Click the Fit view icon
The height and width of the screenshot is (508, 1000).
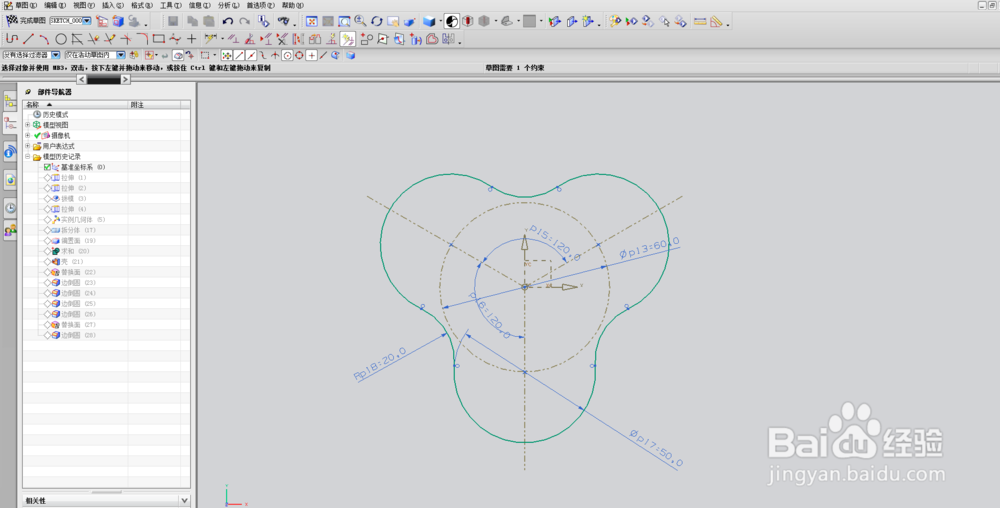click(311, 21)
